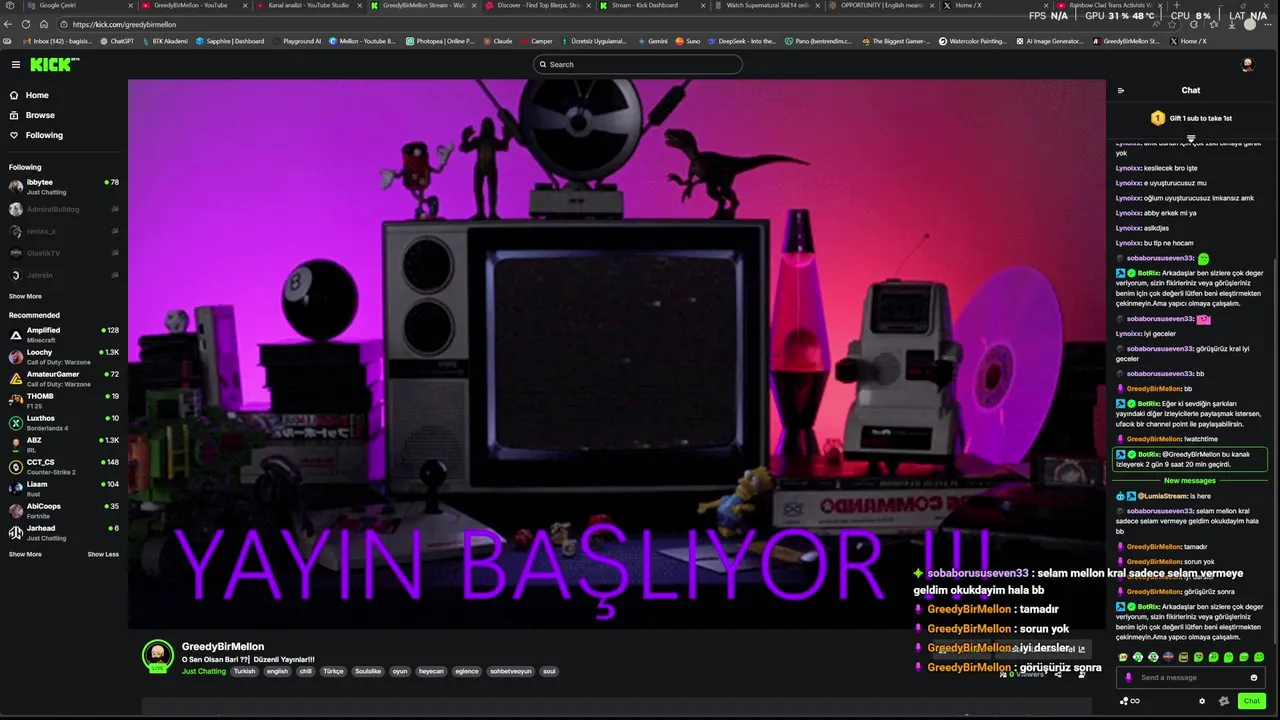Open emote picker in message box
Image resolution: width=1280 pixels, height=720 pixels.
point(1254,677)
